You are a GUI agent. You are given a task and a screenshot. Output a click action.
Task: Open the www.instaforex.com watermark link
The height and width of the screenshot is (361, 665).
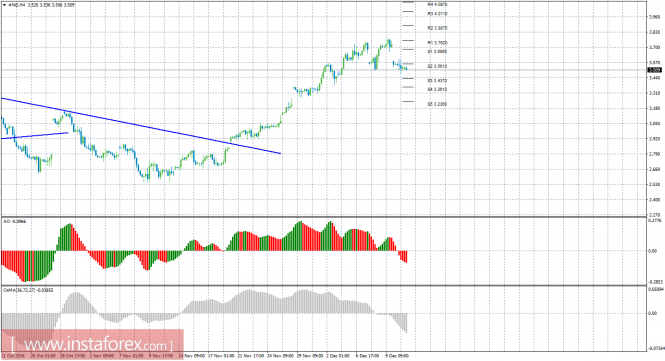(x=92, y=344)
